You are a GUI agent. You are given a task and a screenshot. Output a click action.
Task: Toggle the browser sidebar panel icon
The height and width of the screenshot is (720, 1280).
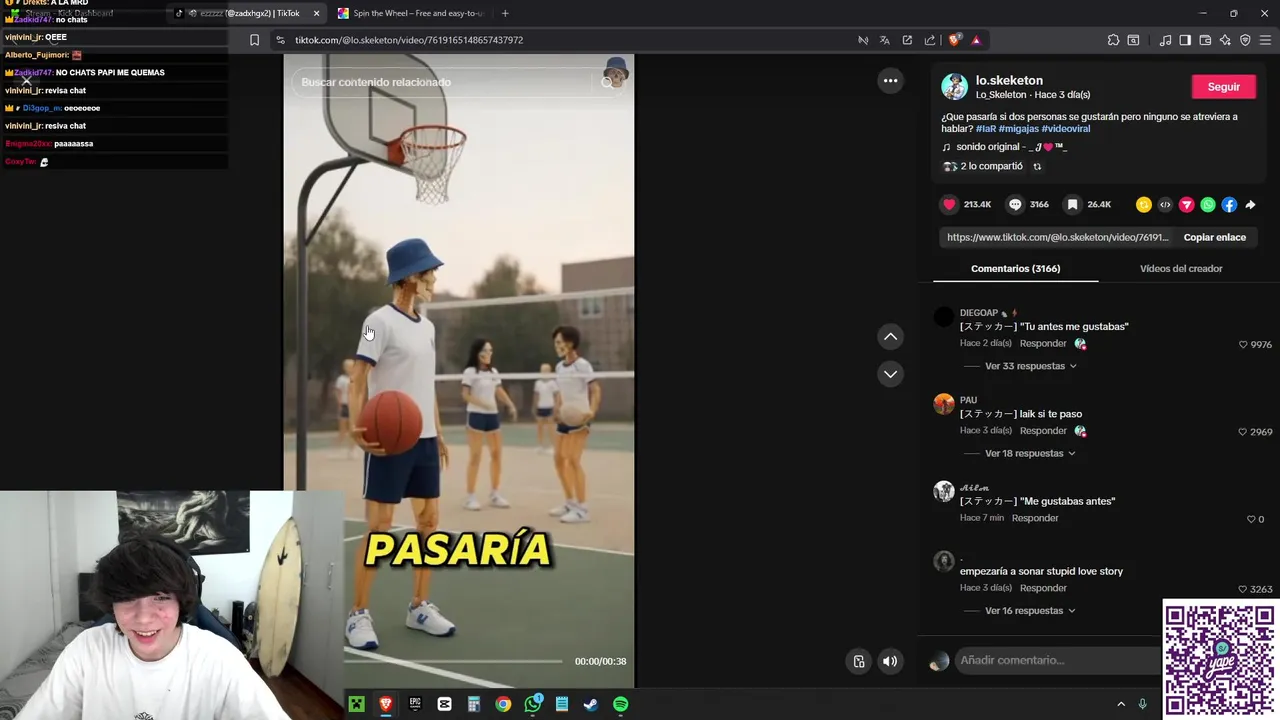click(1185, 40)
